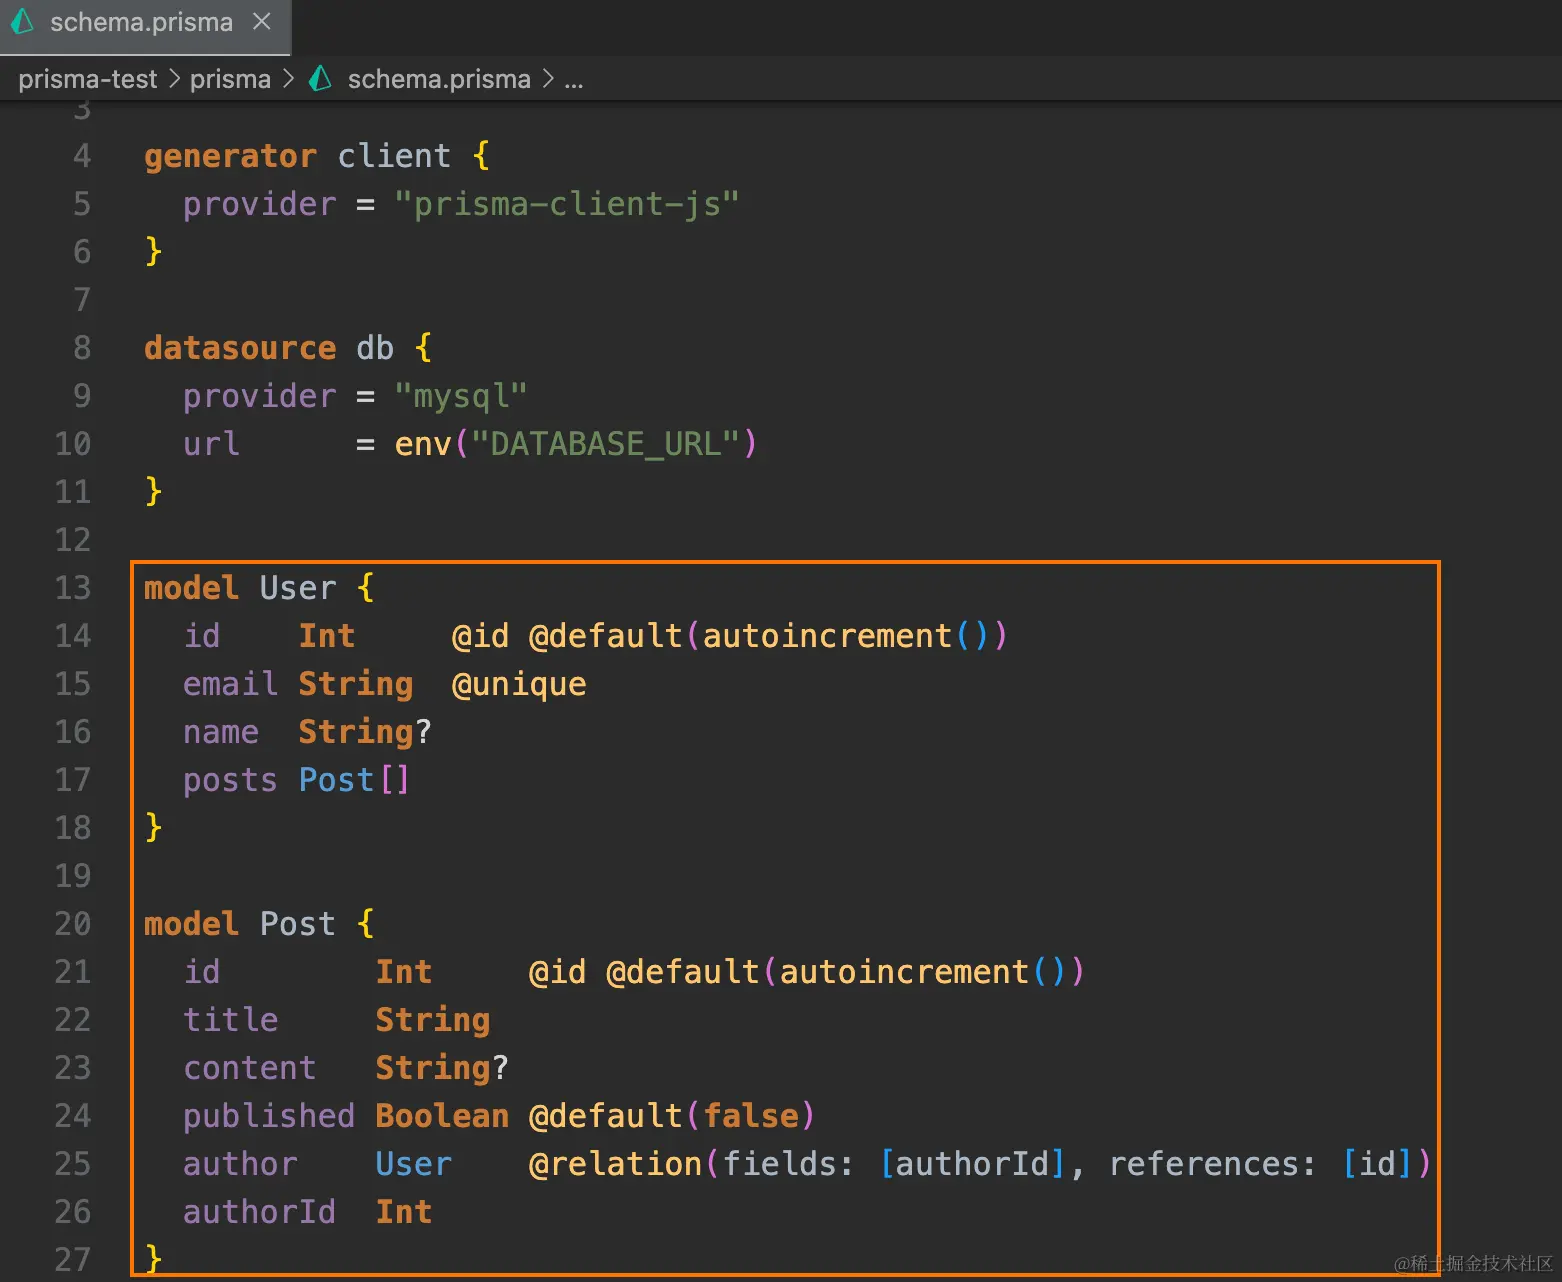Image resolution: width=1562 pixels, height=1282 pixels.
Task: Open prisma breadcrumb folder
Action: [230, 79]
